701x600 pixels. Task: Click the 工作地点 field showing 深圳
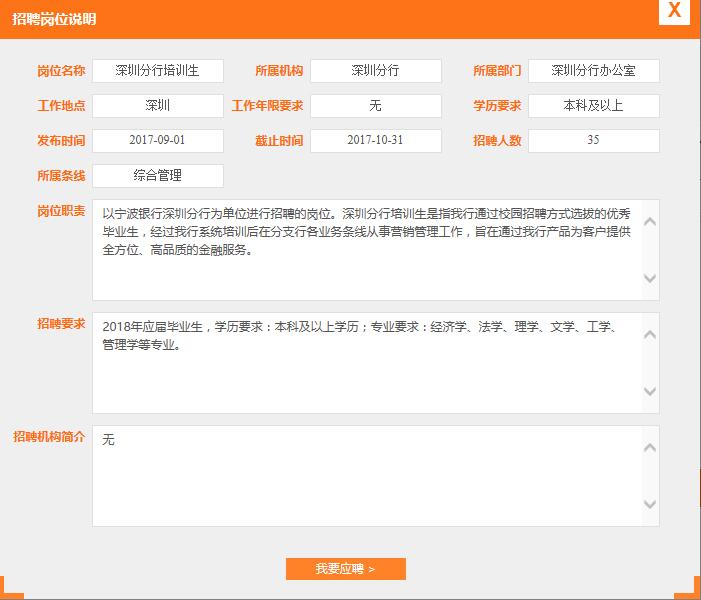tap(158, 106)
